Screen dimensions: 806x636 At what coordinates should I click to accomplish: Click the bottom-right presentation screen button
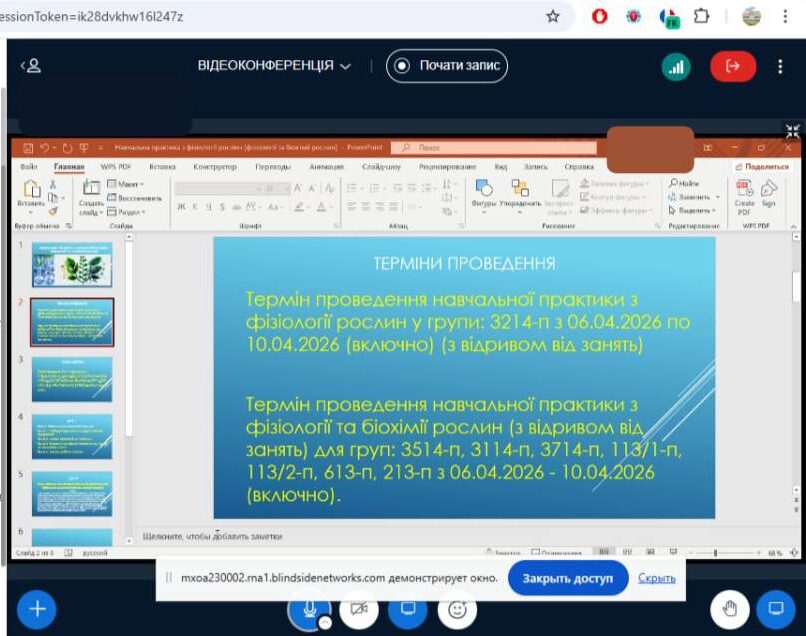click(x=775, y=608)
